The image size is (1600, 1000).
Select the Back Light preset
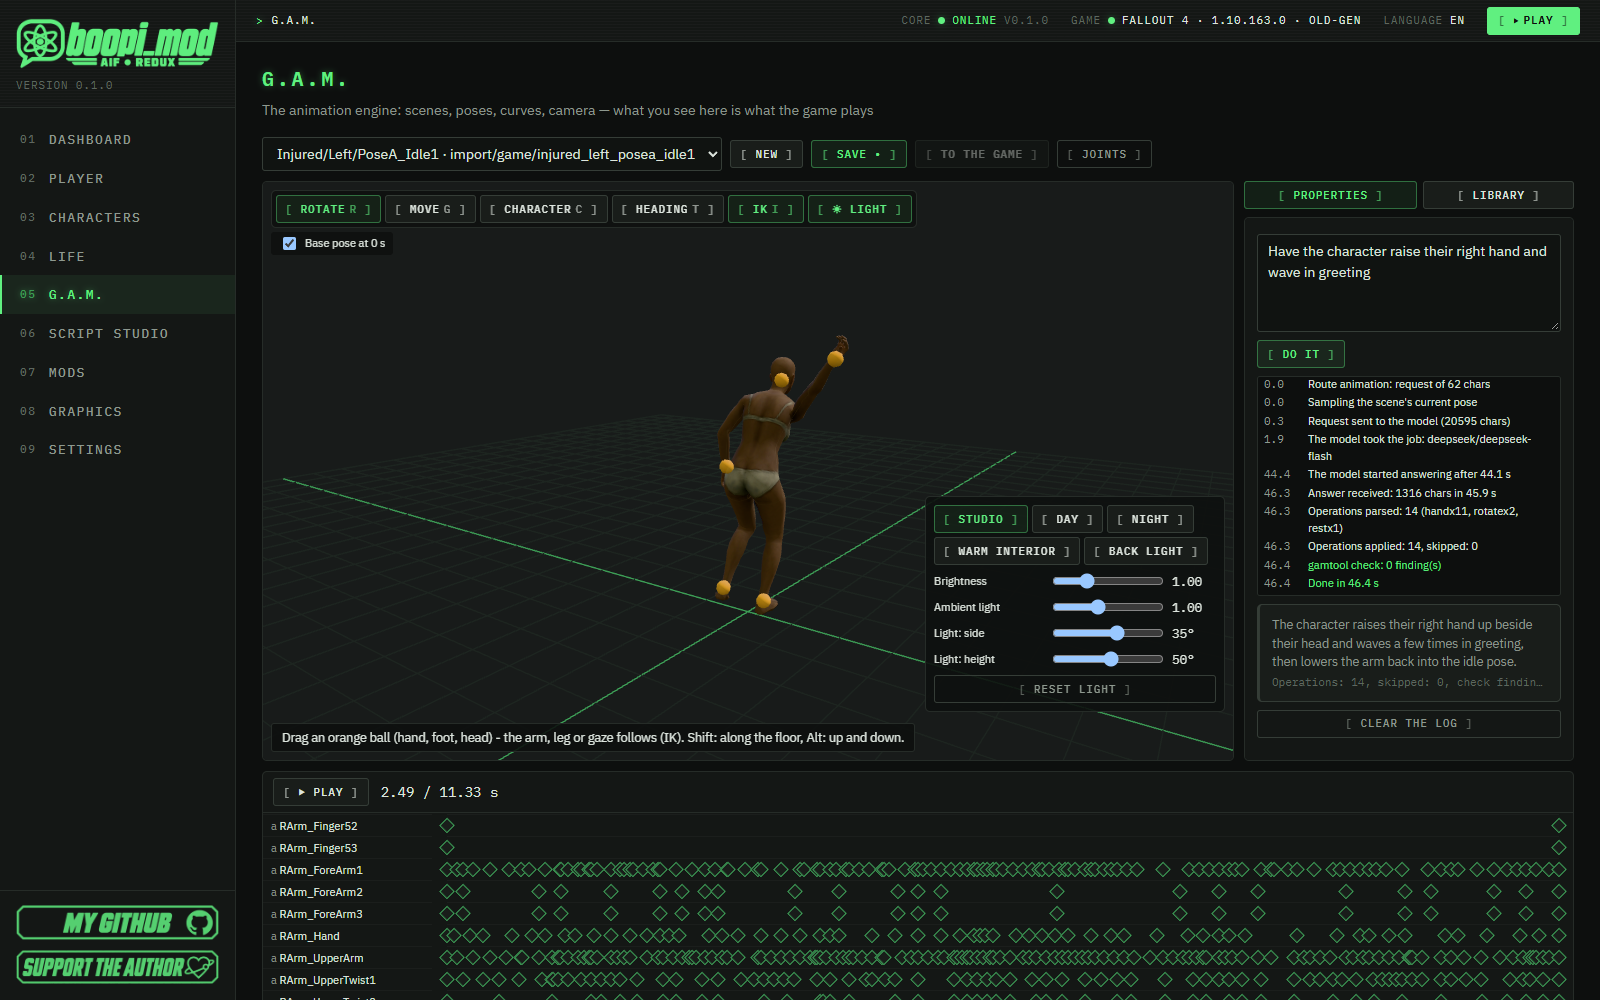1146,551
